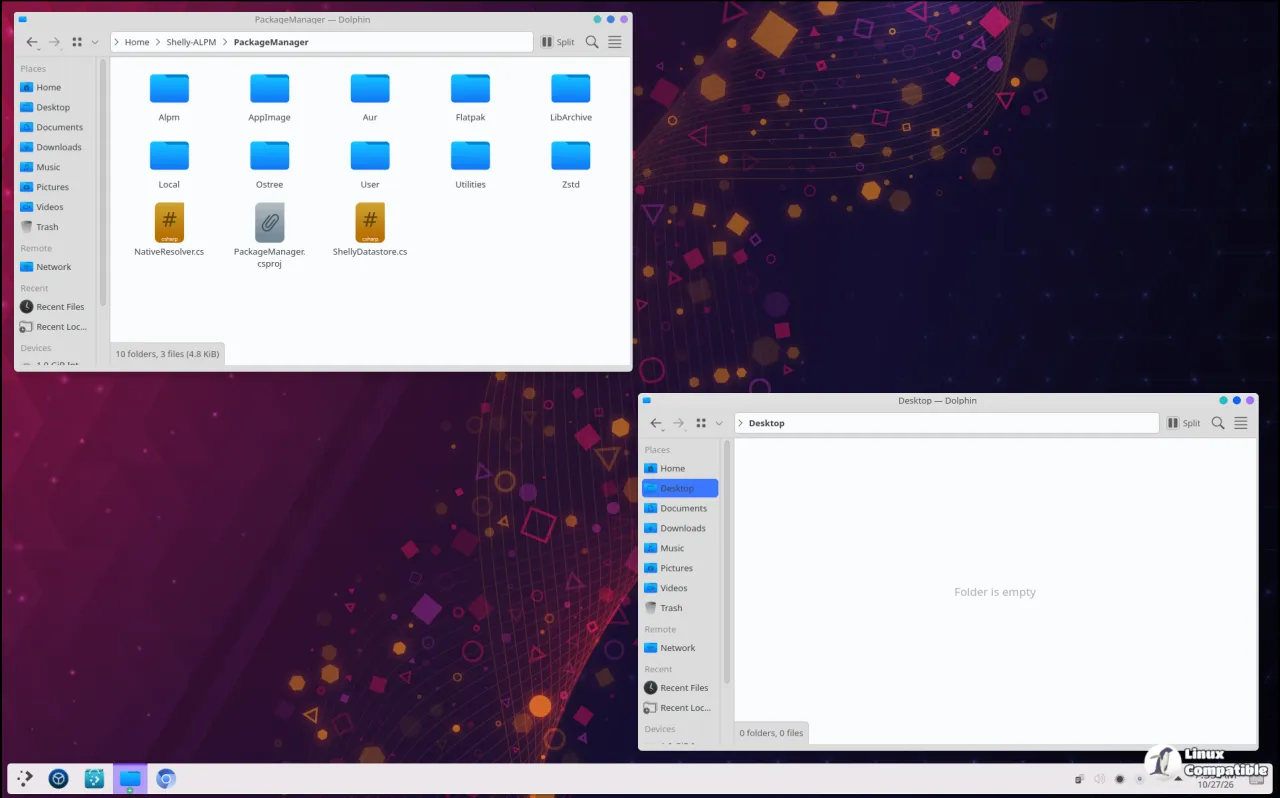This screenshot has height=798, width=1280.
Task: Open the Zstd folder
Action: pyautogui.click(x=571, y=165)
